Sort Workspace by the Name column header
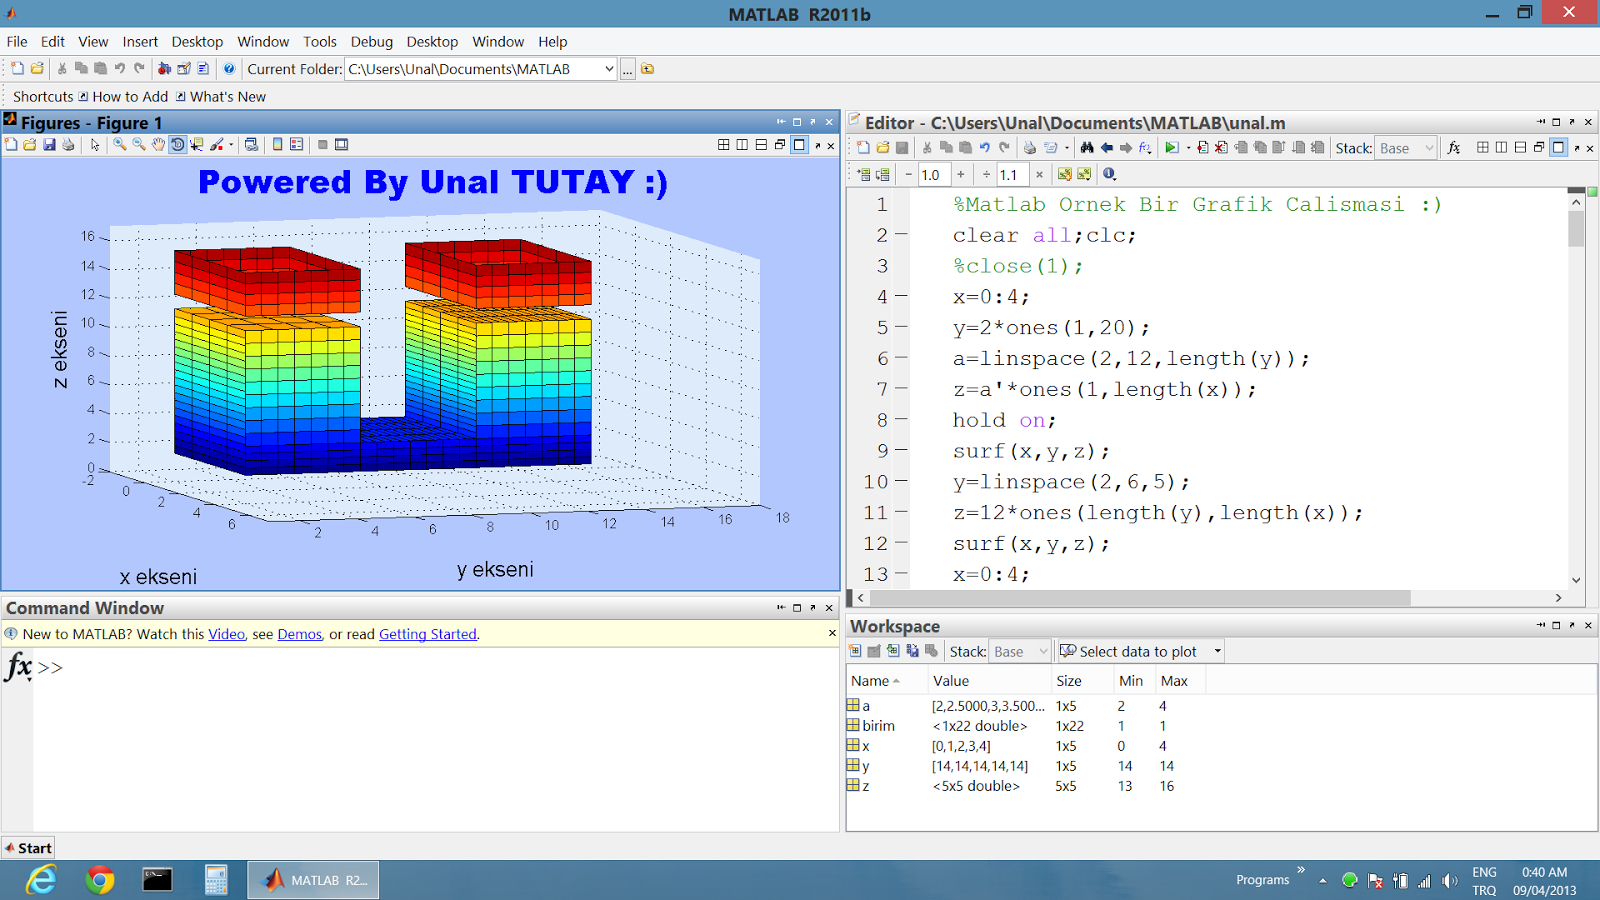1600x900 pixels. pos(886,681)
